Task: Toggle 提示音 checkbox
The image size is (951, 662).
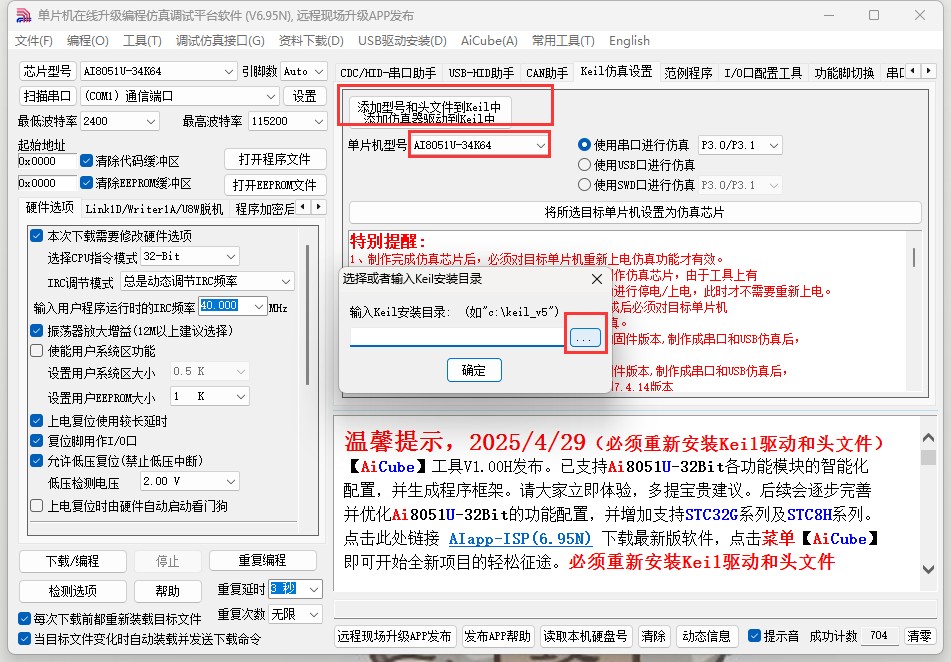Action: 754,635
